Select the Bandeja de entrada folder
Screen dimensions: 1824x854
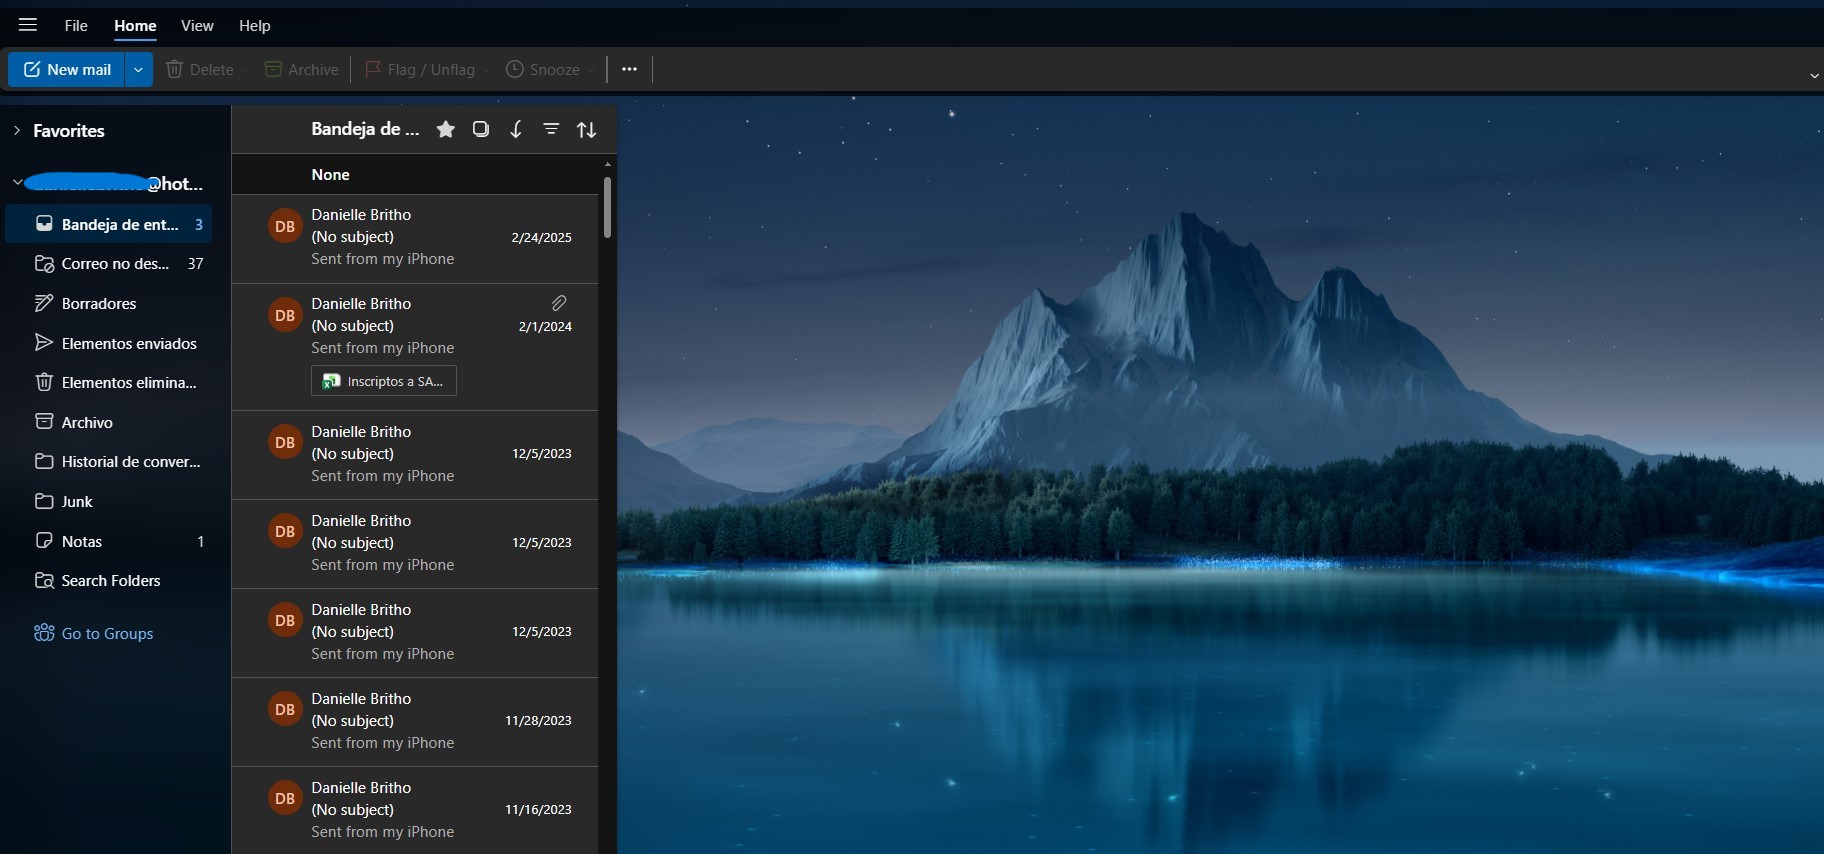[x=109, y=224]
